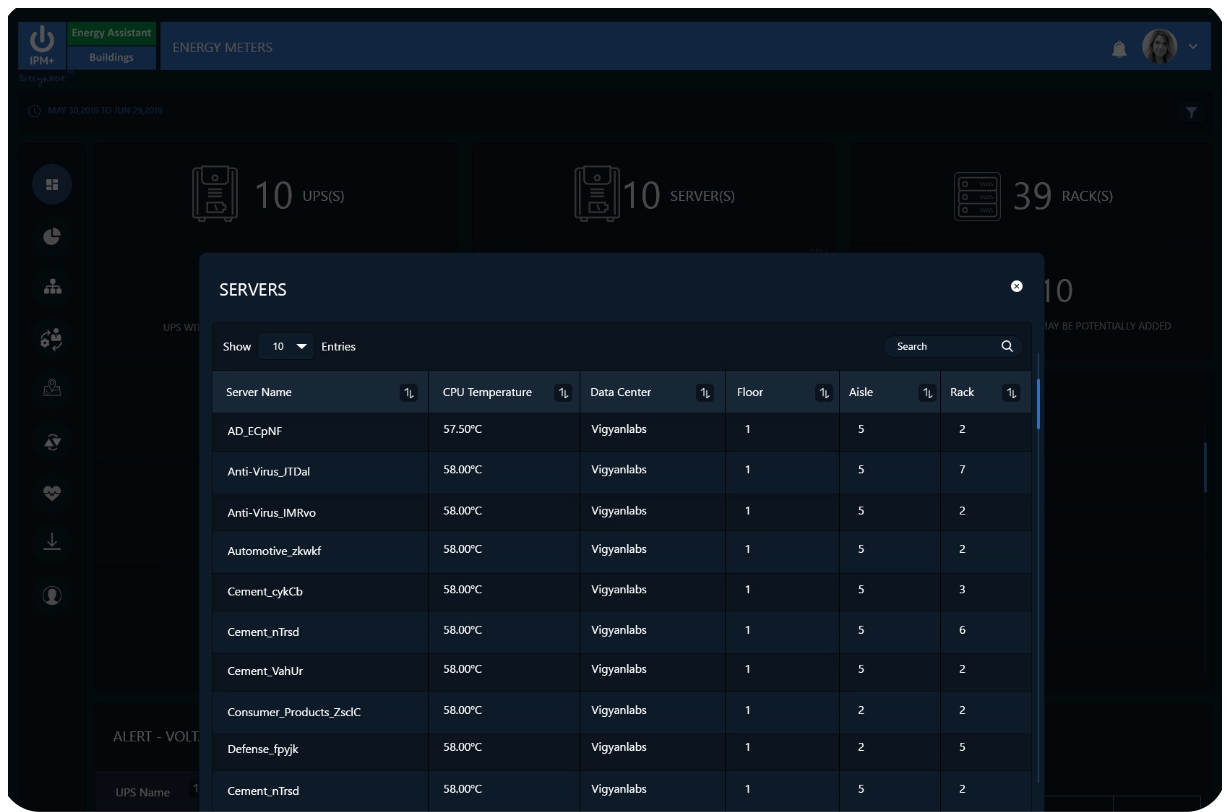The image size is (1227, 812).
Task: Sort by Server Name column arrows
Action: click(408, 393)
